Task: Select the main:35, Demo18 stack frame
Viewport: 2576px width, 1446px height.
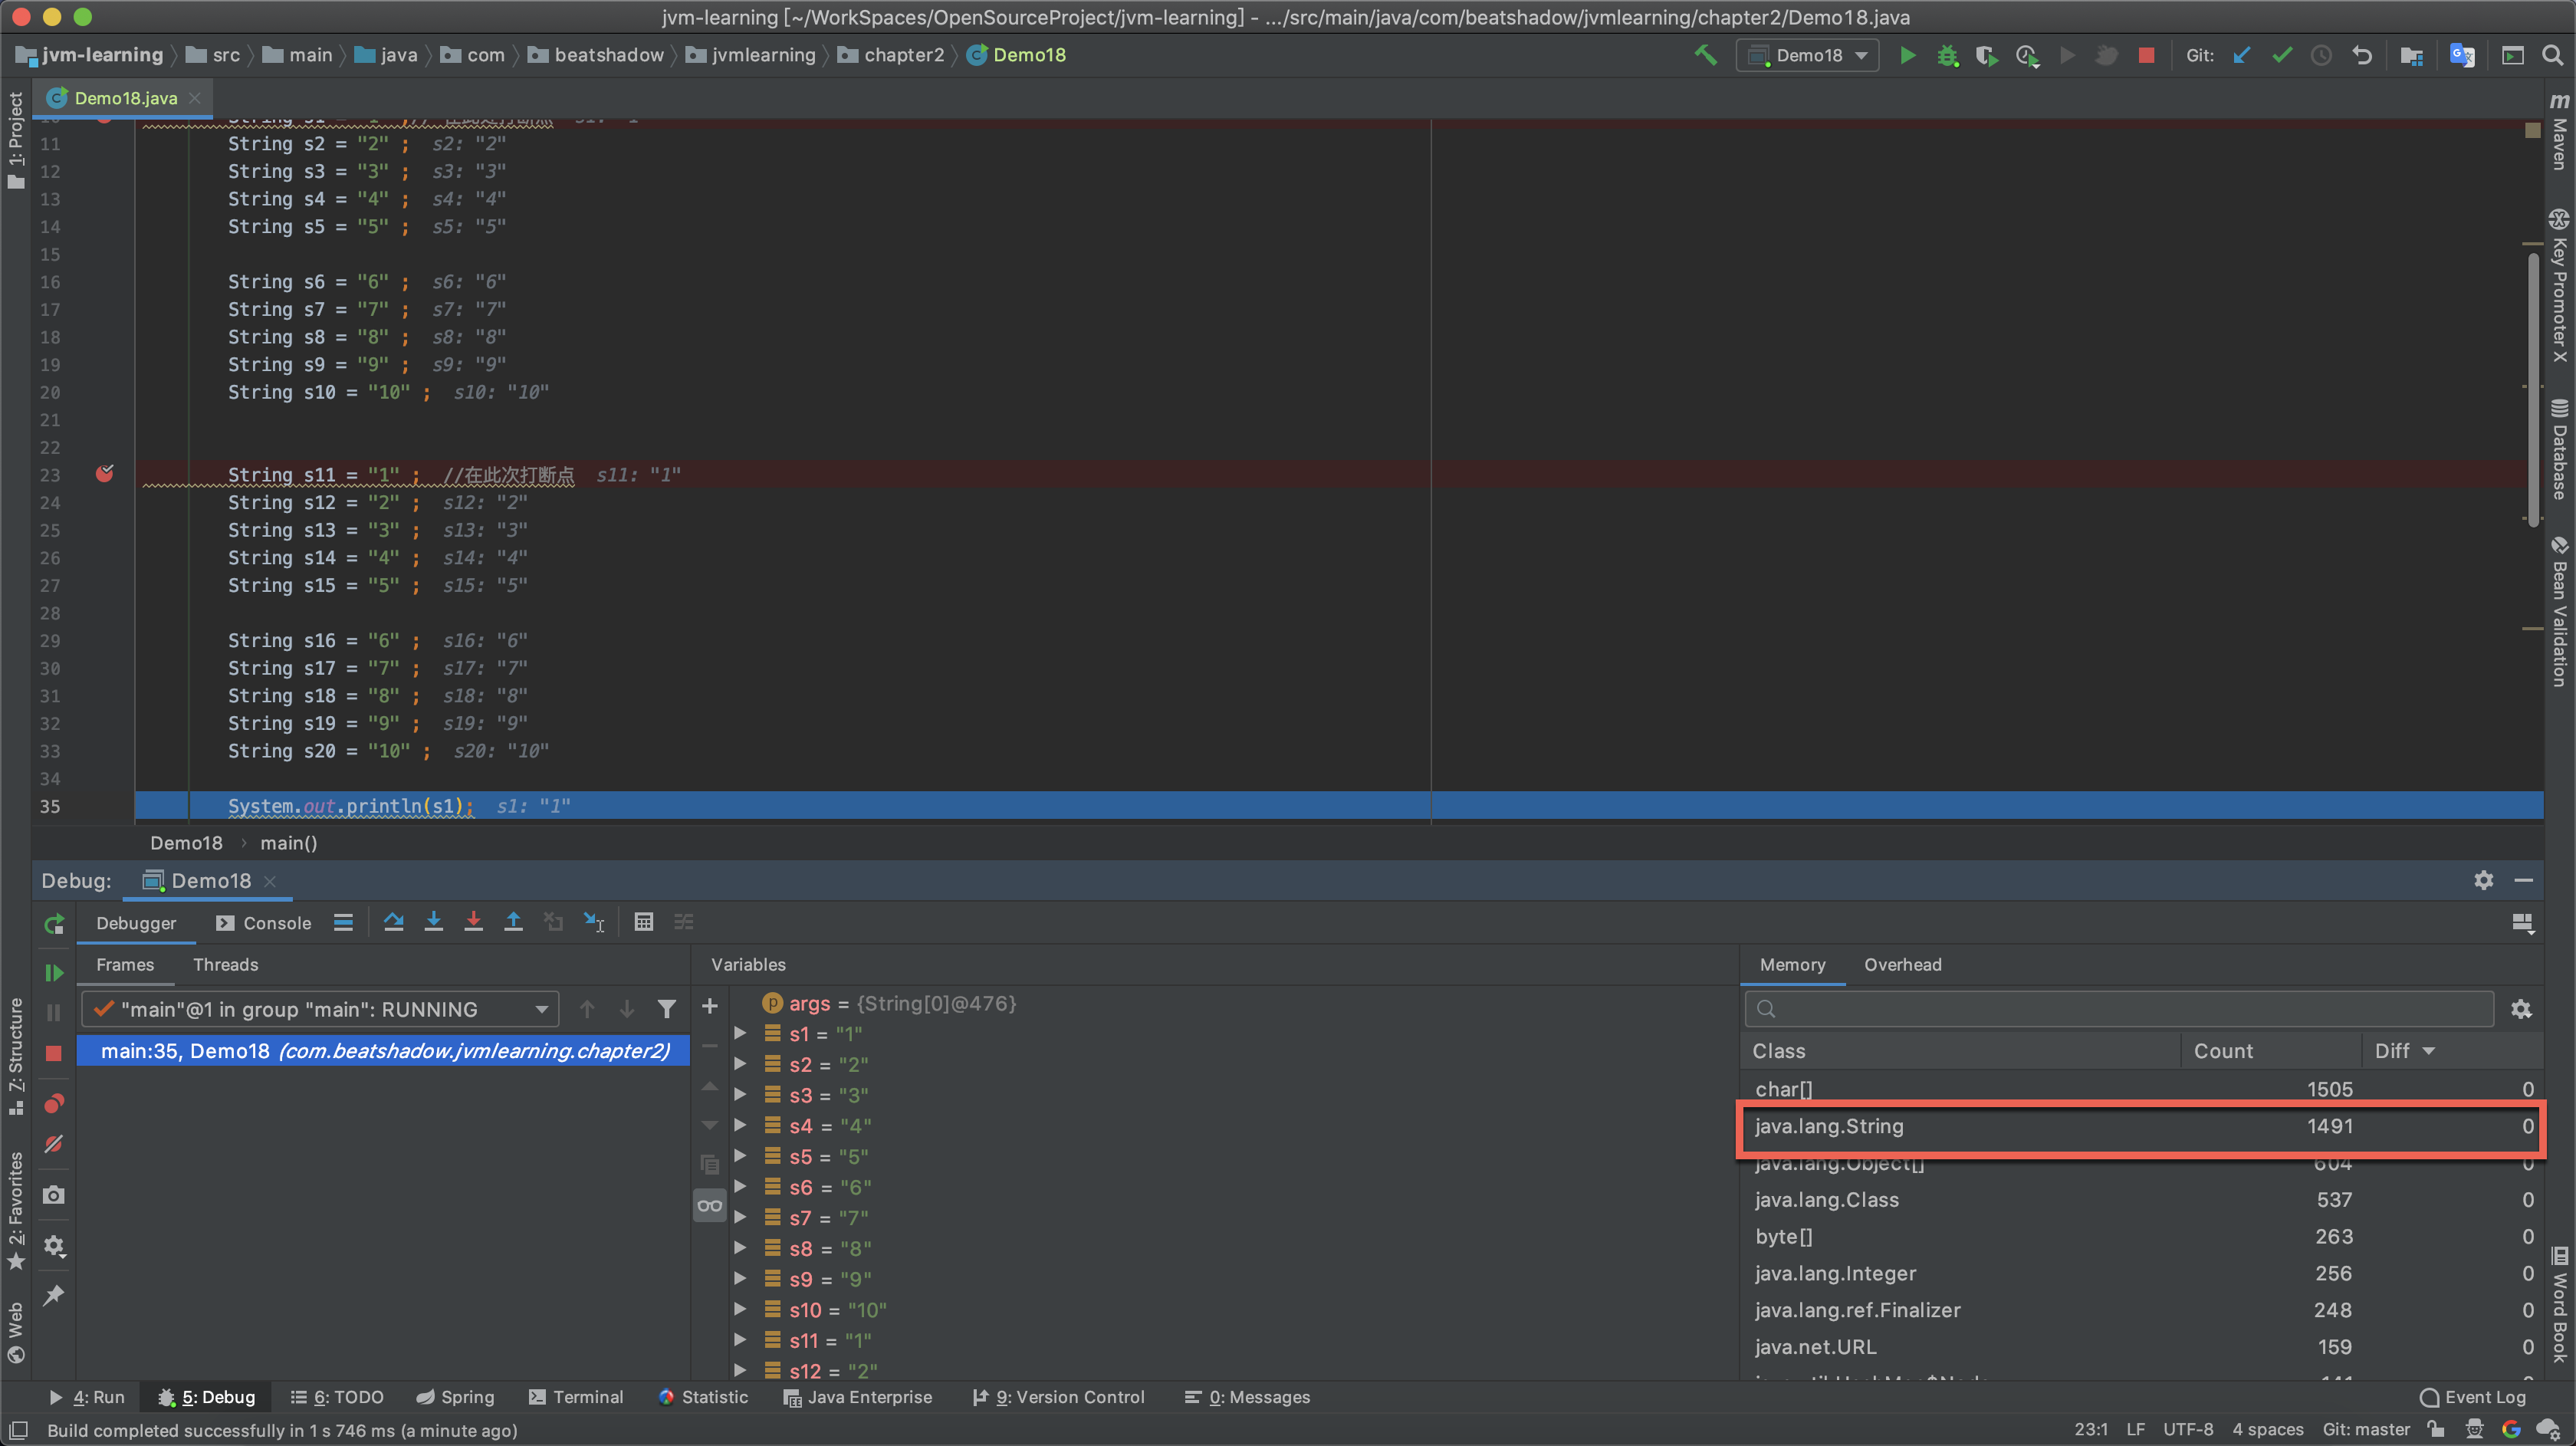Action: [x=383, y=1051]
